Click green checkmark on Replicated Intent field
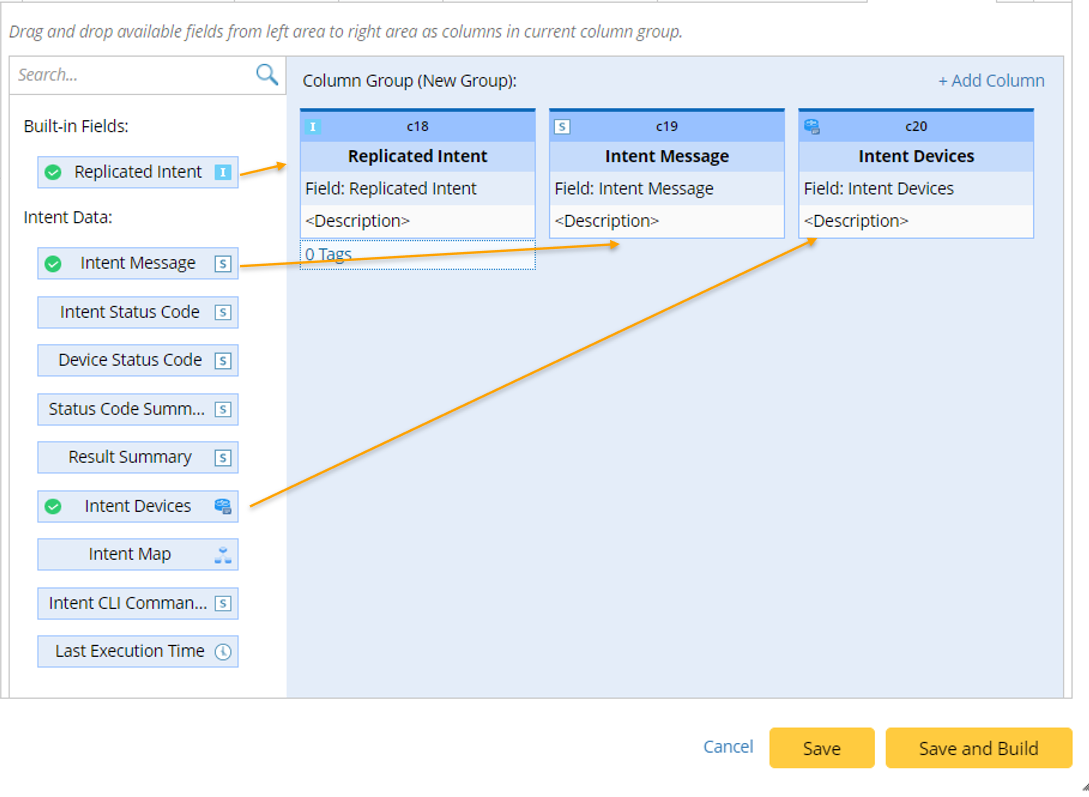This screenshot has width=1089, height=797. point(53,172)
